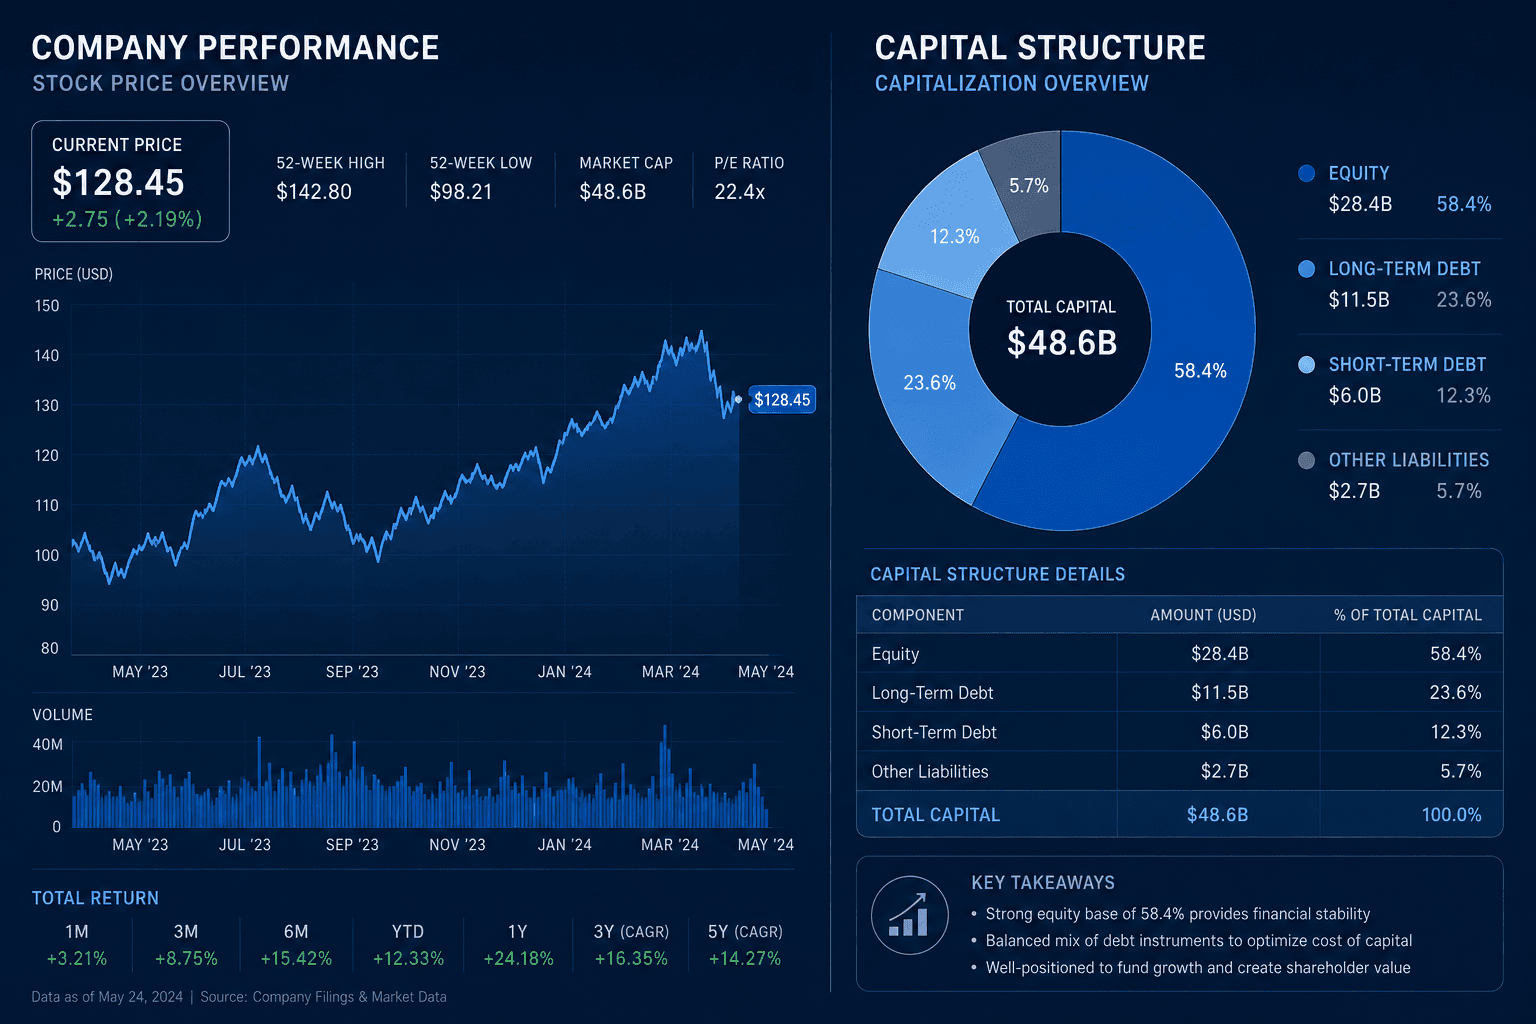Click the Long-Term Debt legend dot
Viewport: 1536px width, 1024px height.
point(1306,269)
